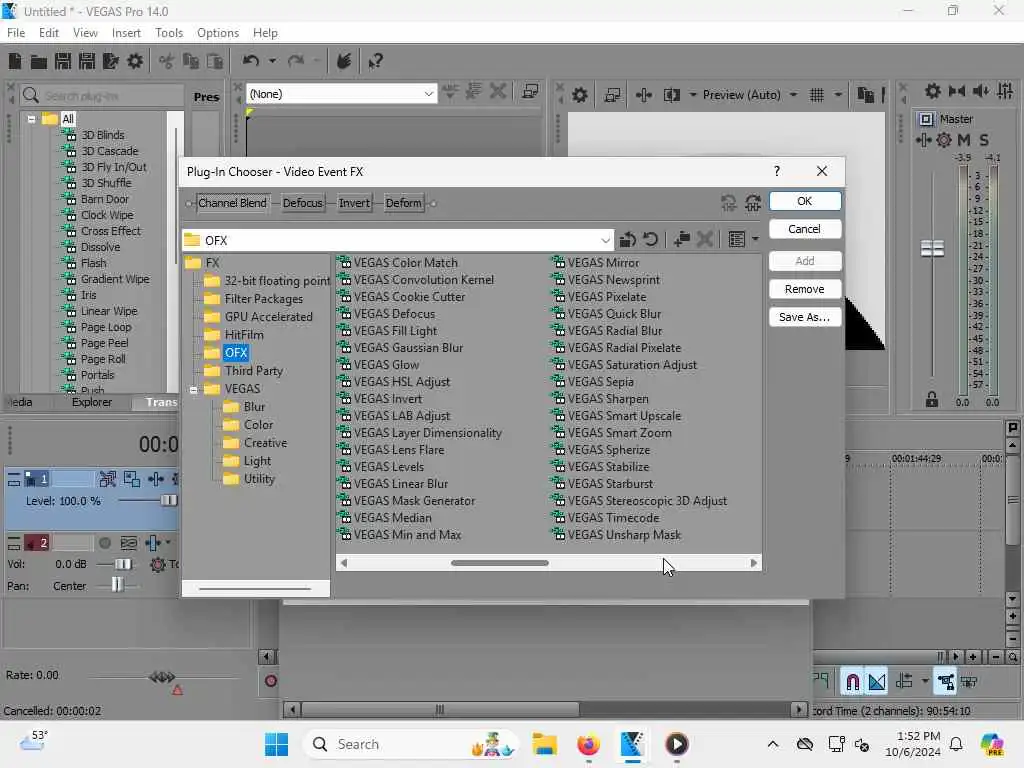Screen dimensions: 1024x768
Task: Click the Preview on external monitor icon
Action: point(612,95)
